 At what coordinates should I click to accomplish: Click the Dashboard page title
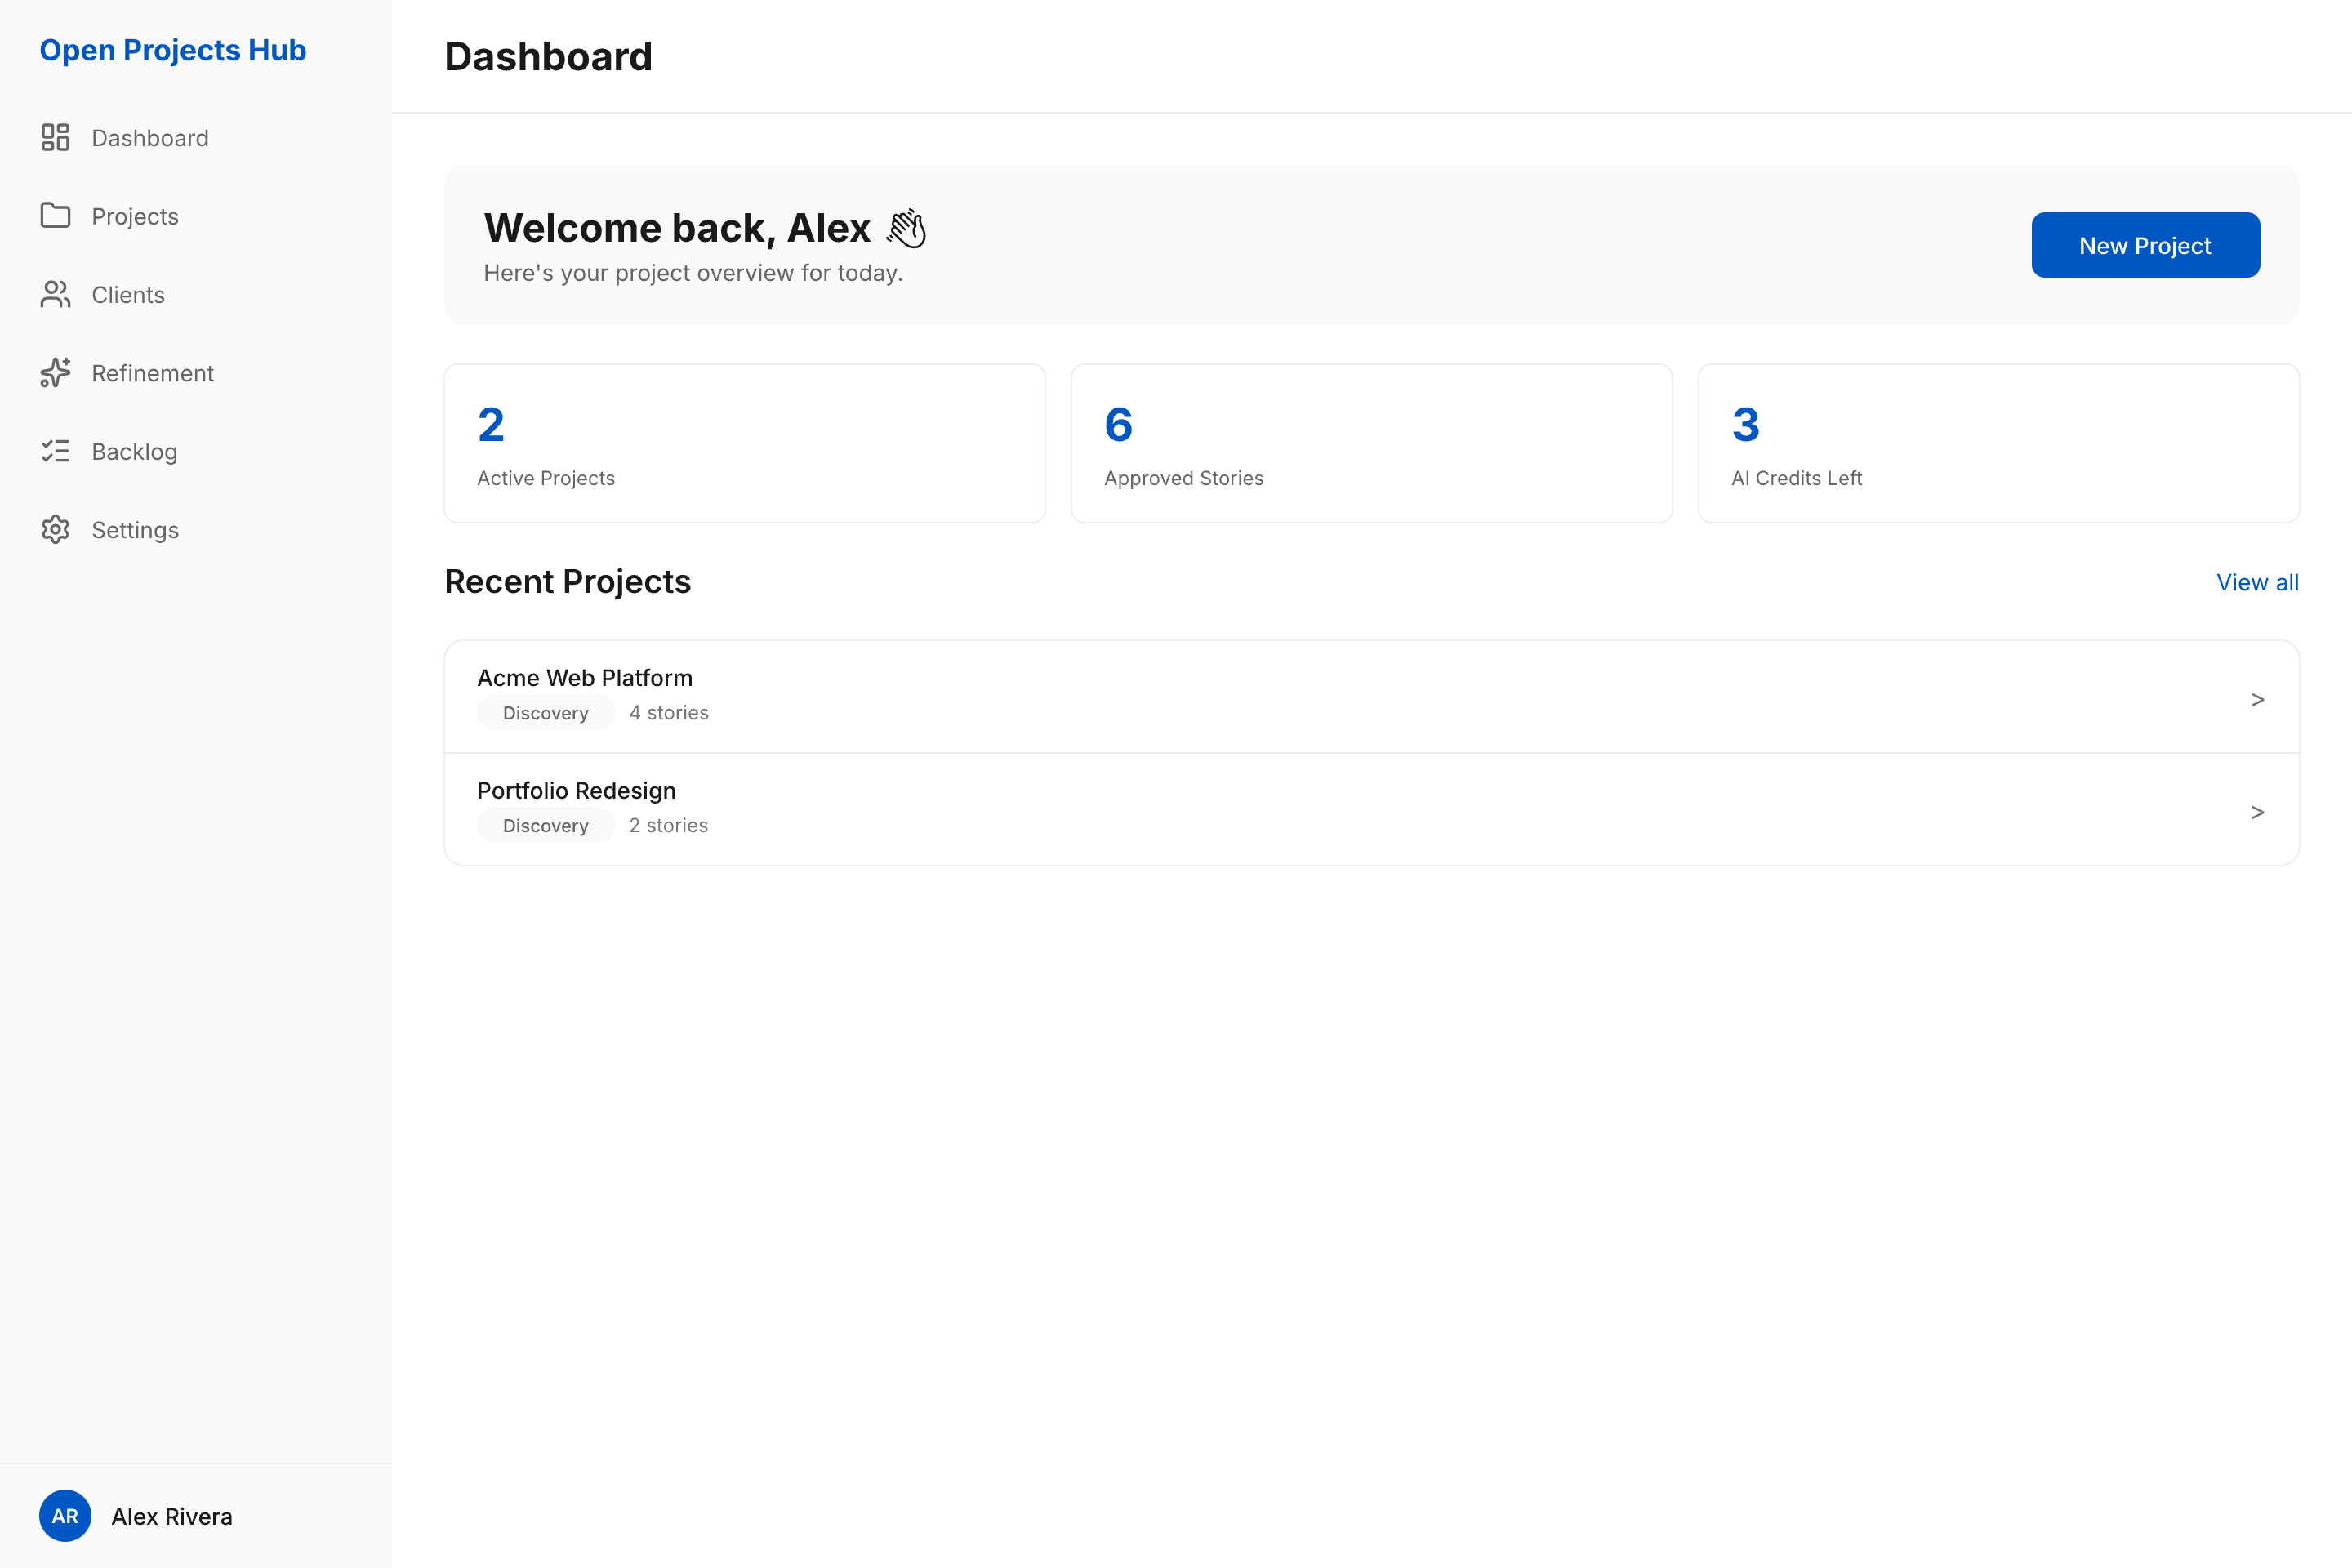(x=548, y=56)
